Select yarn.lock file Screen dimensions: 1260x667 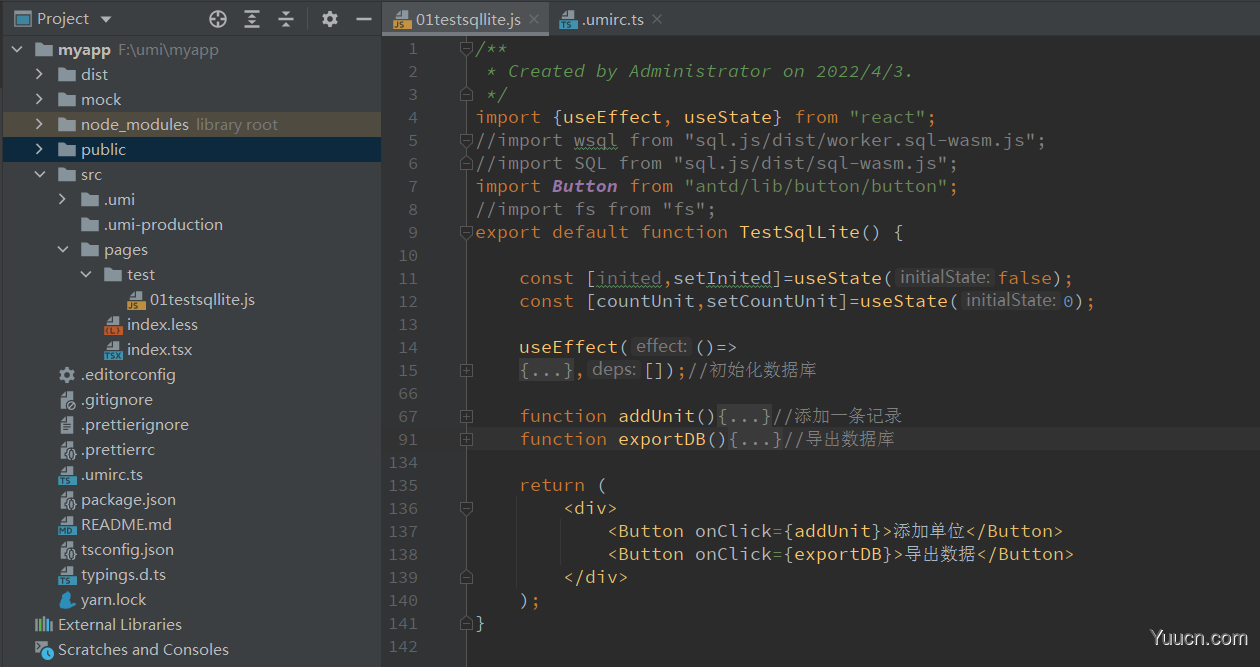point(113,600)
